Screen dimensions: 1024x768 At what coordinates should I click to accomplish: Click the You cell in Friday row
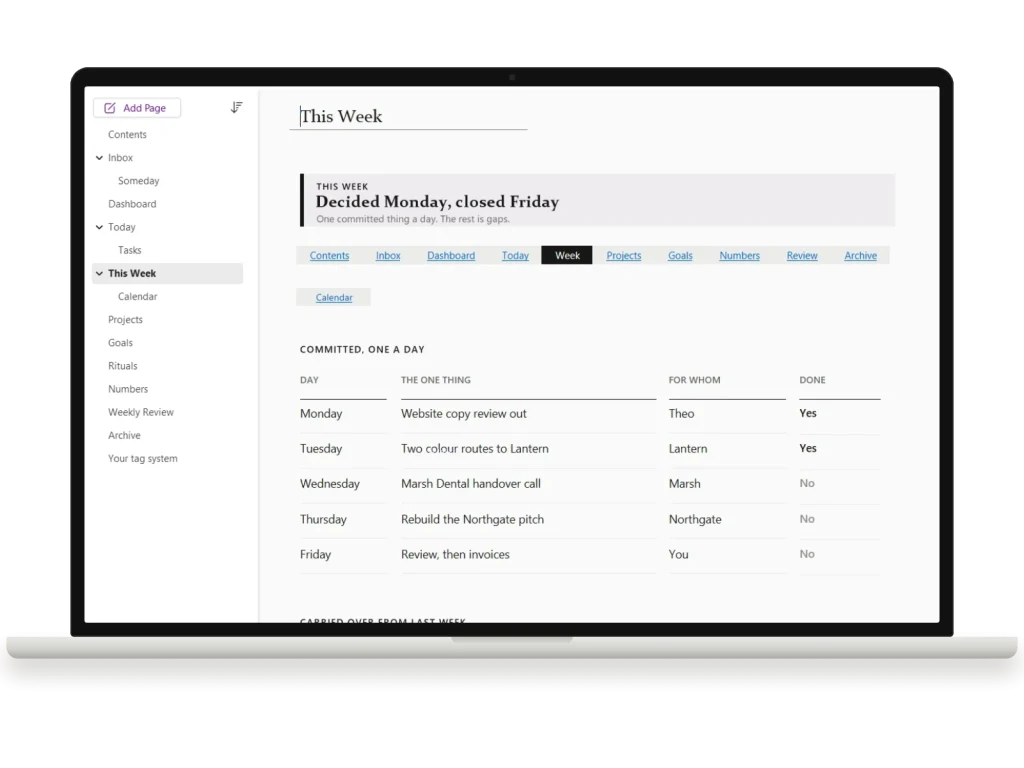point(679,554)
